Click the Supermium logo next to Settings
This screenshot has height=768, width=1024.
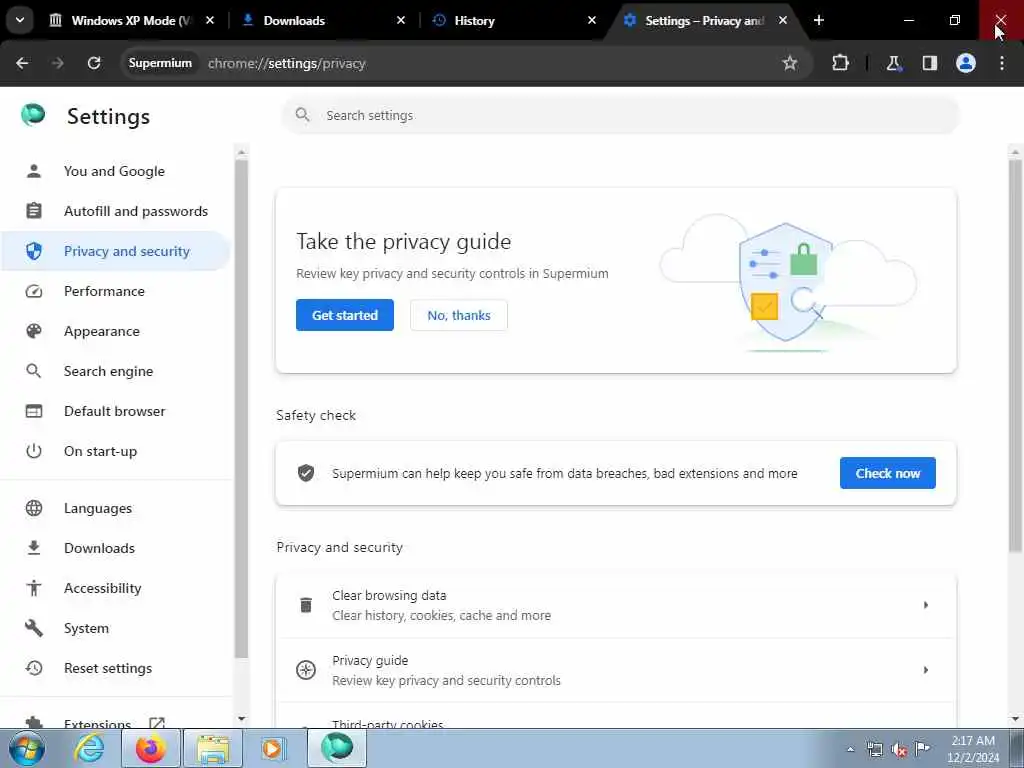click(33, 115)
